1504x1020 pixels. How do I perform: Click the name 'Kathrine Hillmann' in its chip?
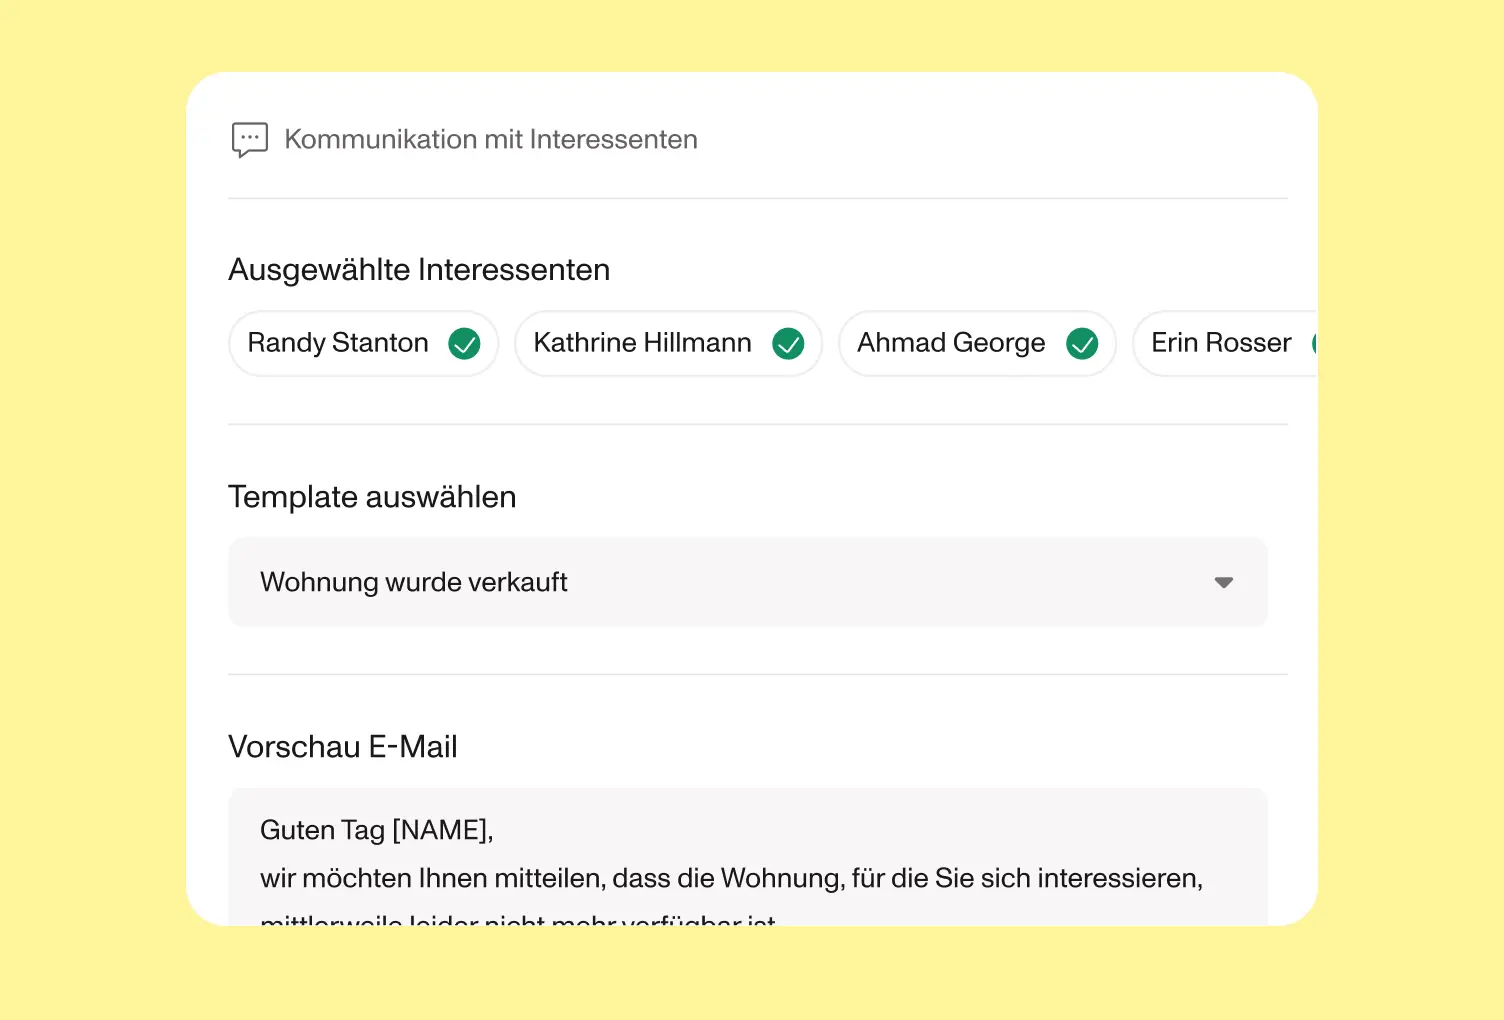click(643, 343)
